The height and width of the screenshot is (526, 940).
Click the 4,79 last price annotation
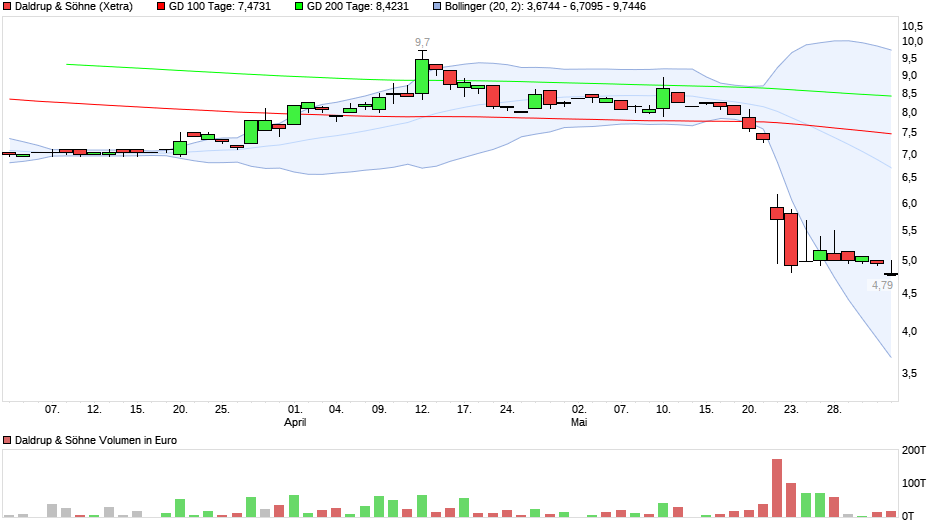[x=882, y=285]
